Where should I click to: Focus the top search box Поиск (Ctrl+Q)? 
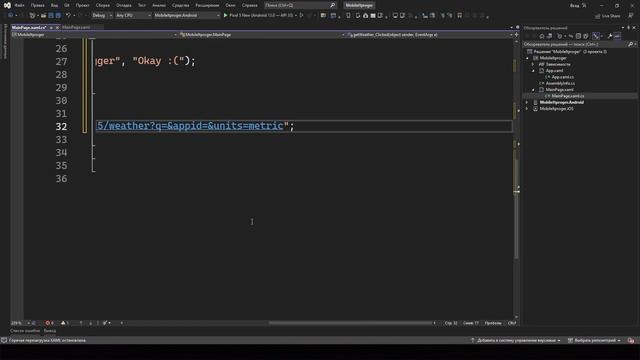coord(300,5)
